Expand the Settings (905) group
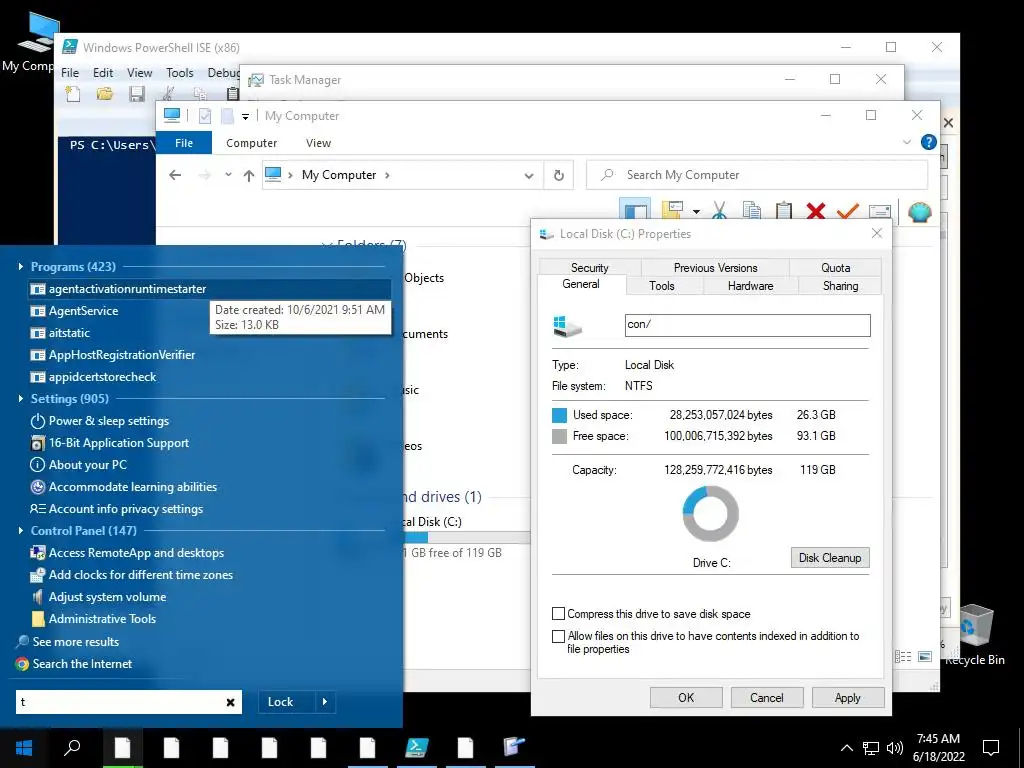This screenshot has width=1024, height=768. (21, 398)
